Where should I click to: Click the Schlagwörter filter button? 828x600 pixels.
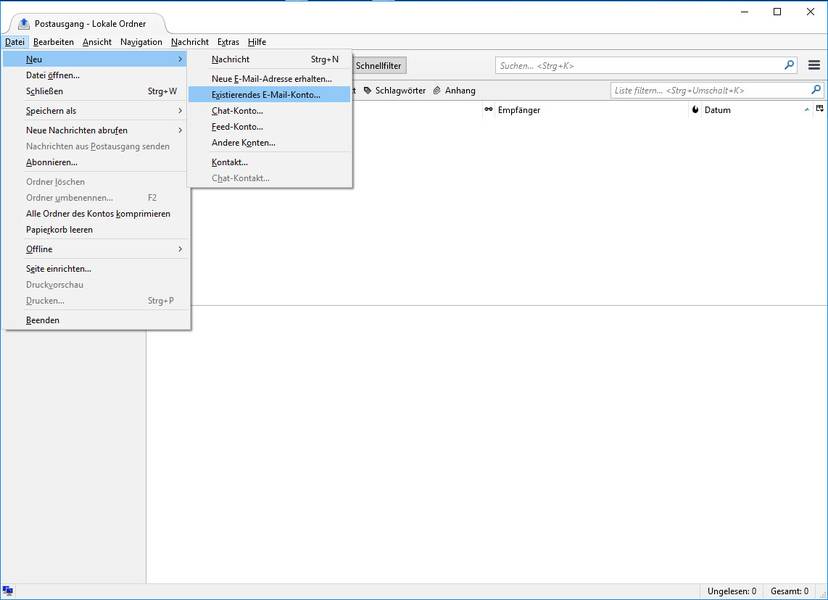click(394, 90)
